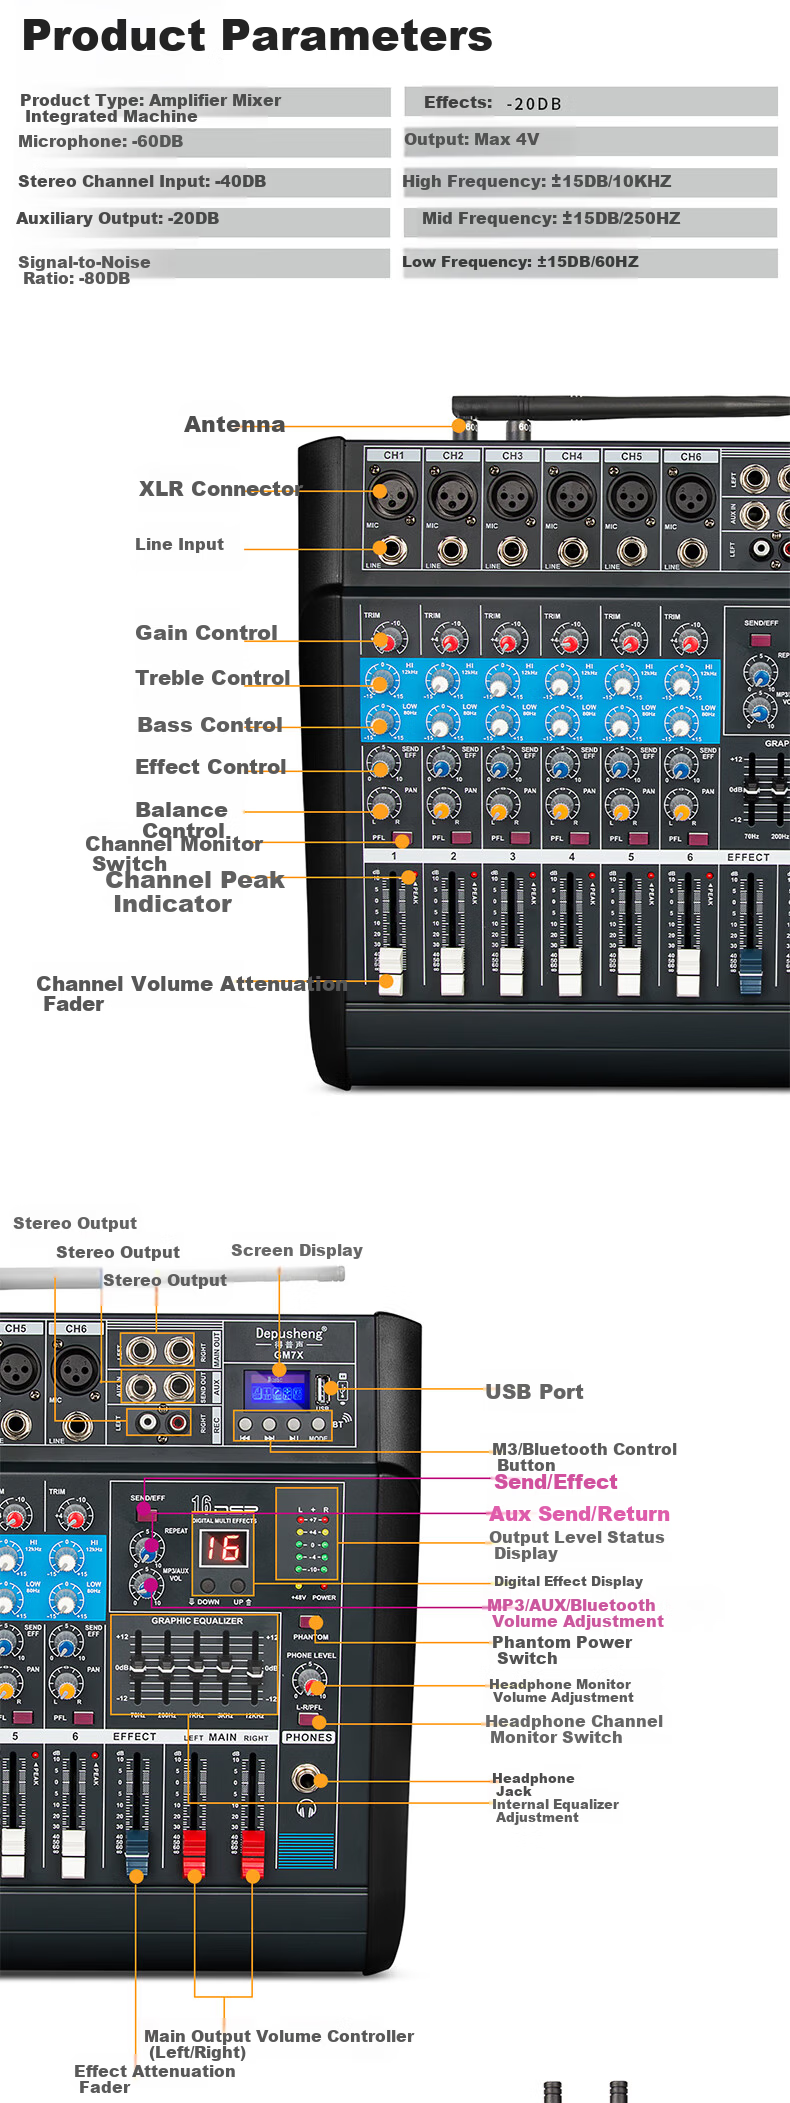This screenshot has width=790, height=2103.
Task: Click the DOWN effect select button
Action: pos(209,1586)
